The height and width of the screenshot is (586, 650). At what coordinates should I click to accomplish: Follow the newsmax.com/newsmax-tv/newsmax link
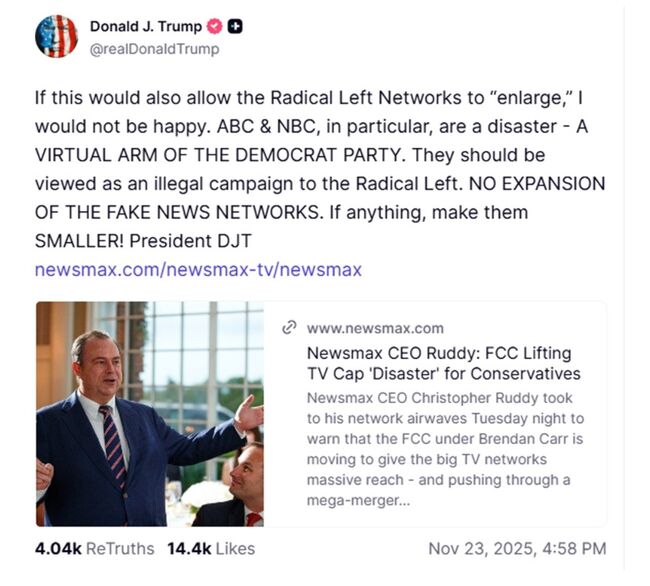(198, 269)
